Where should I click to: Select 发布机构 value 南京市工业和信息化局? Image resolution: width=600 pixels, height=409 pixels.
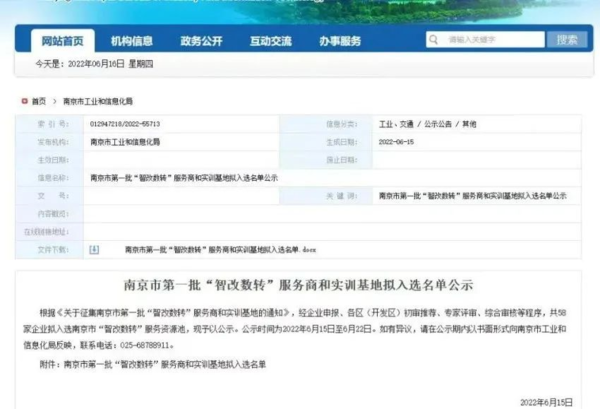(125, 142)
